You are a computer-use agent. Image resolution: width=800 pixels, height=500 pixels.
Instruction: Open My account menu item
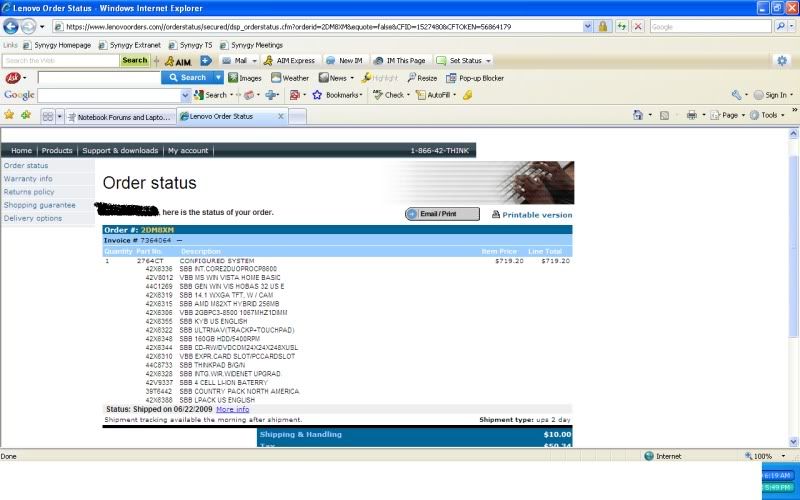(188, 151)
